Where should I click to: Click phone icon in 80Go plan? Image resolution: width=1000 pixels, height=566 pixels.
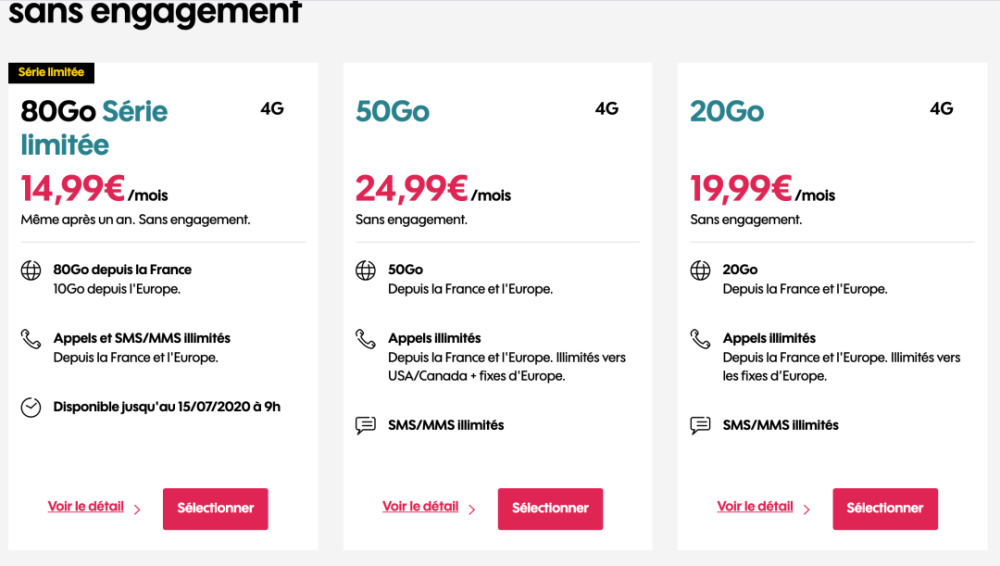[x=31, y=339]
